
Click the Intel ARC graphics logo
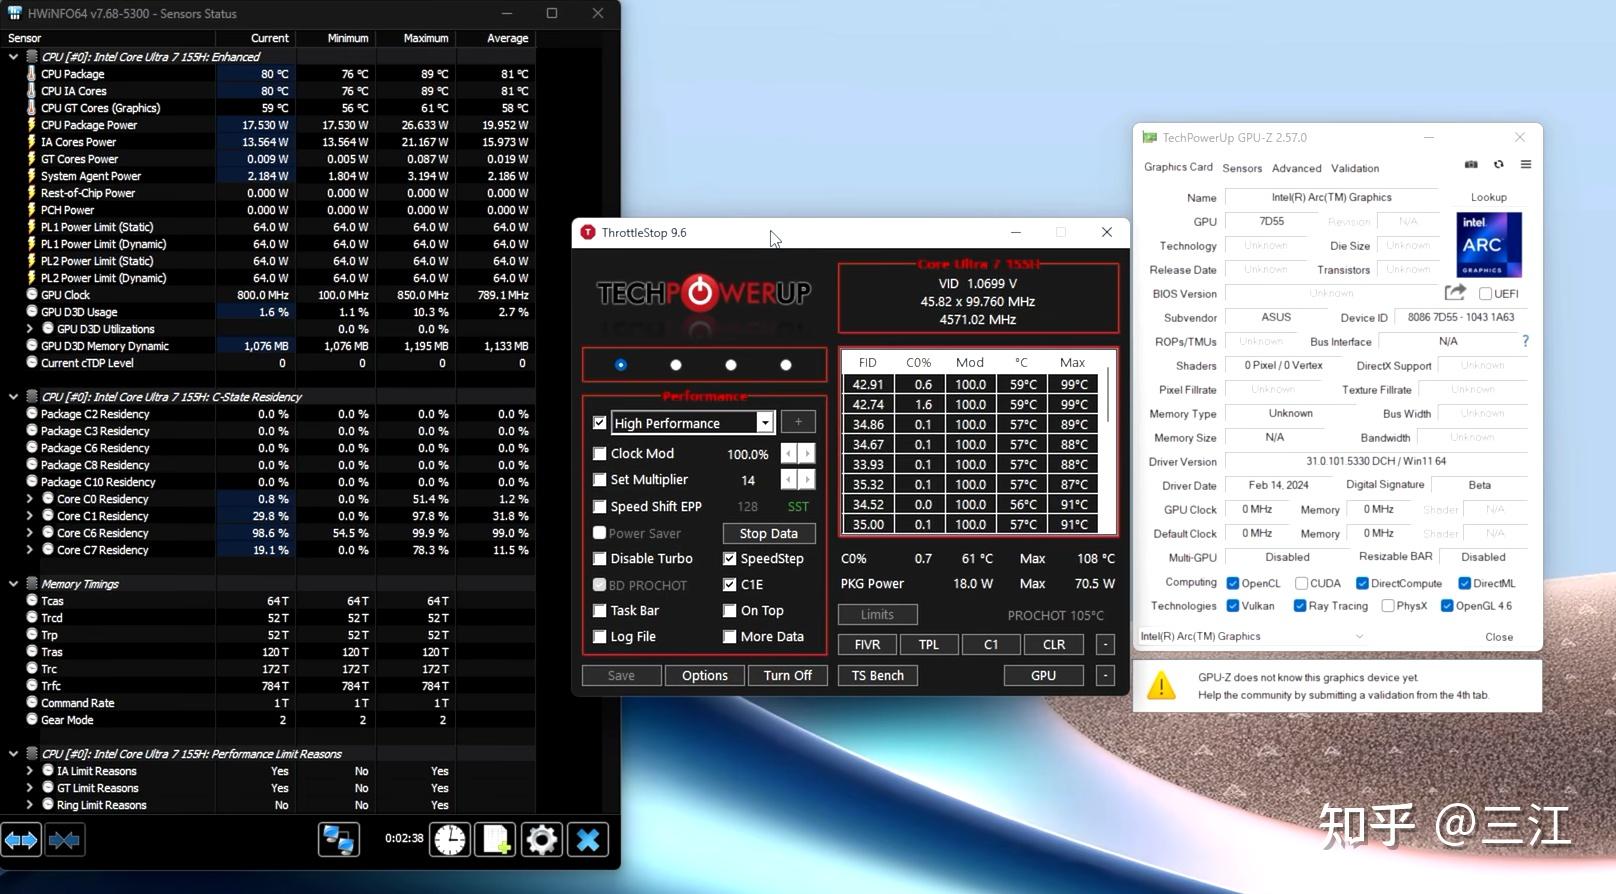pyautogui.click(x=1489, y=245)
